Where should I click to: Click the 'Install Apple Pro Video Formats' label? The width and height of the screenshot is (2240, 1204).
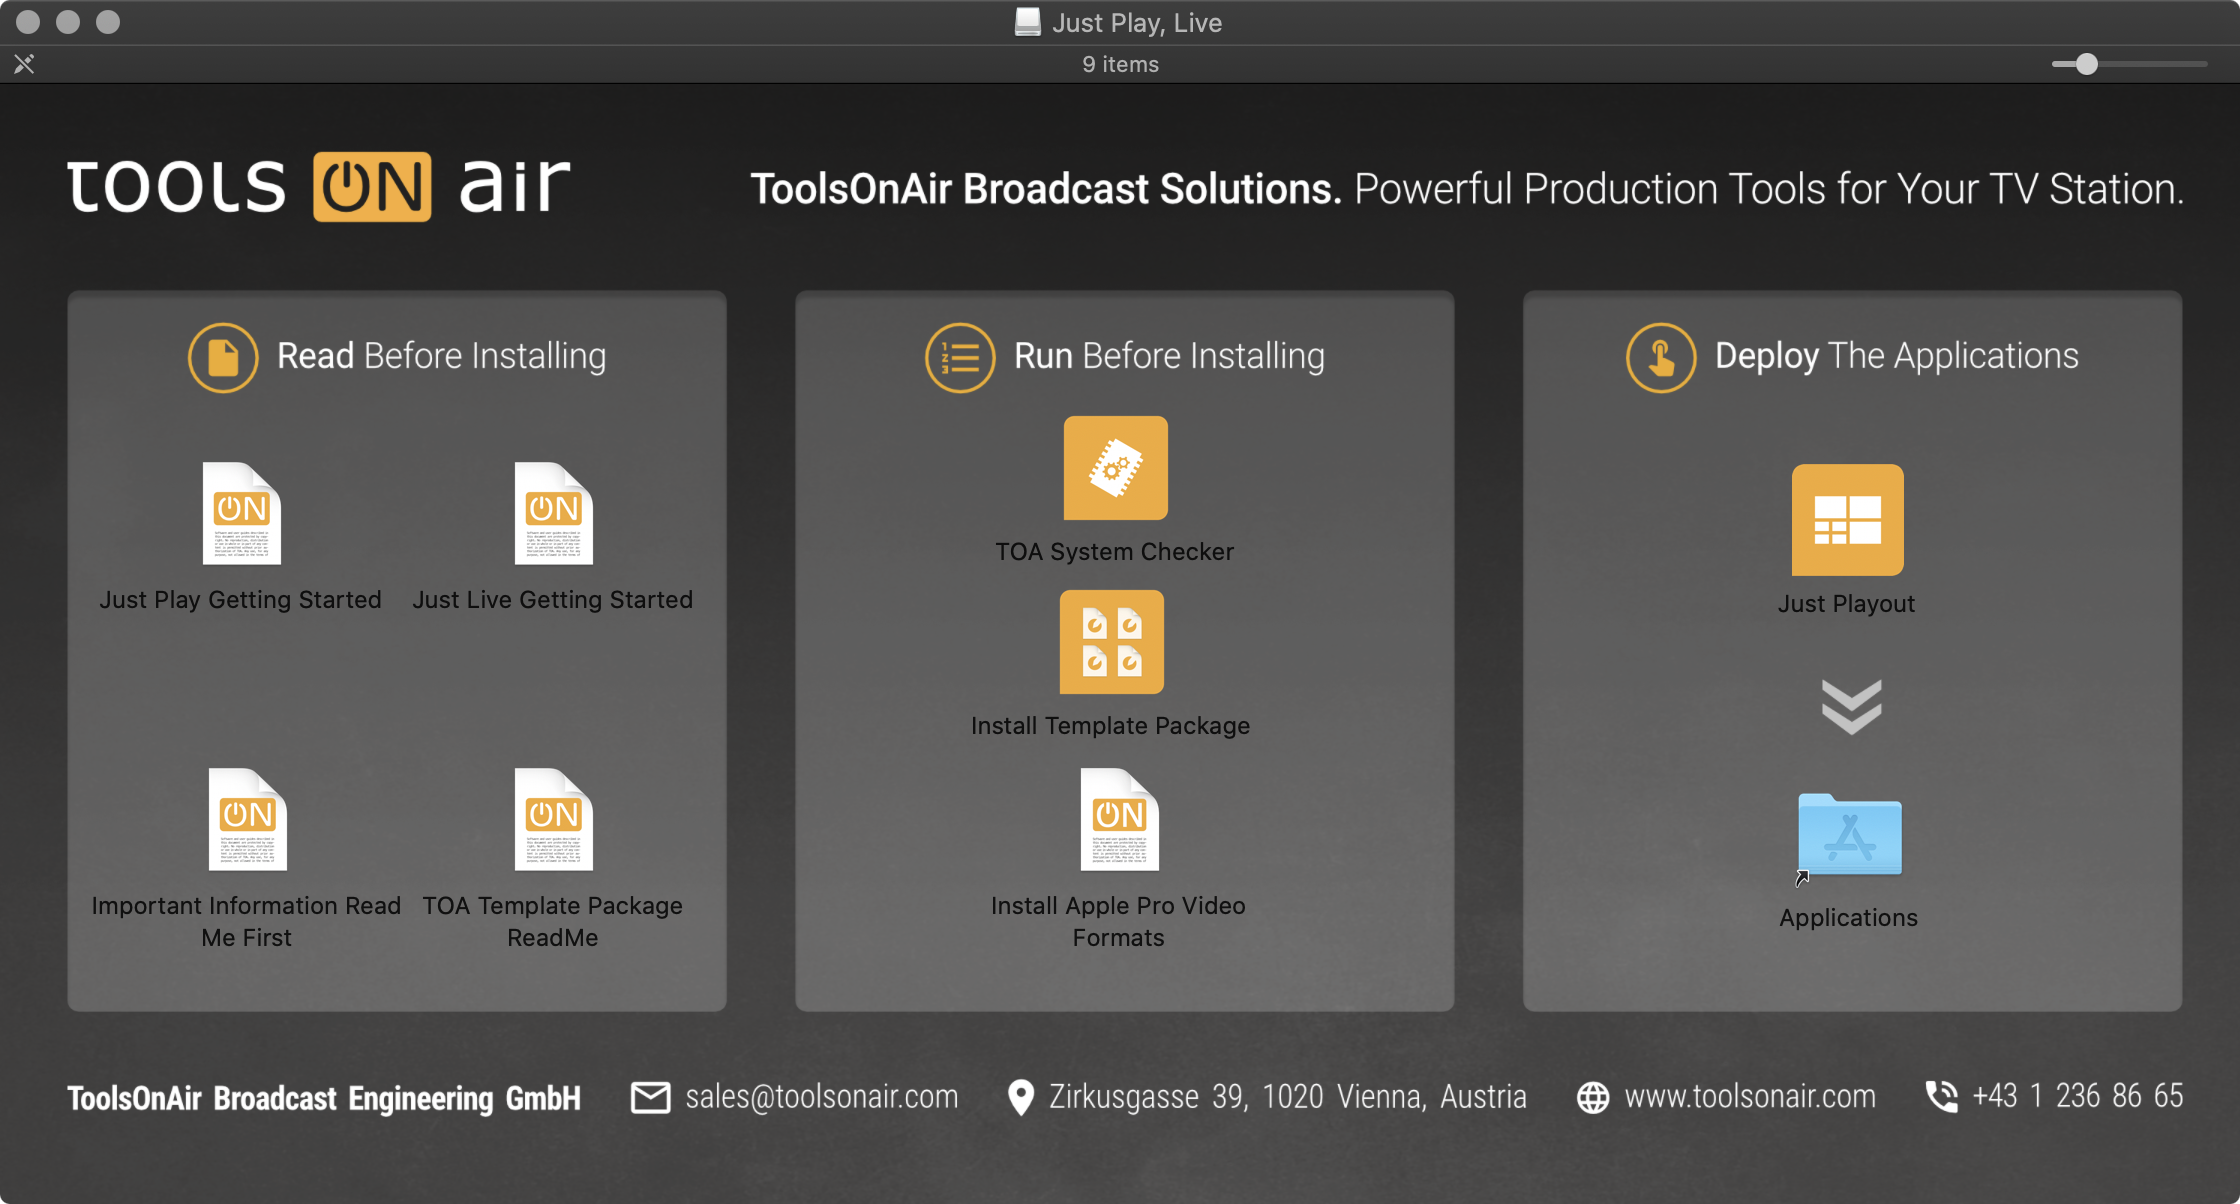[1118, 922]
